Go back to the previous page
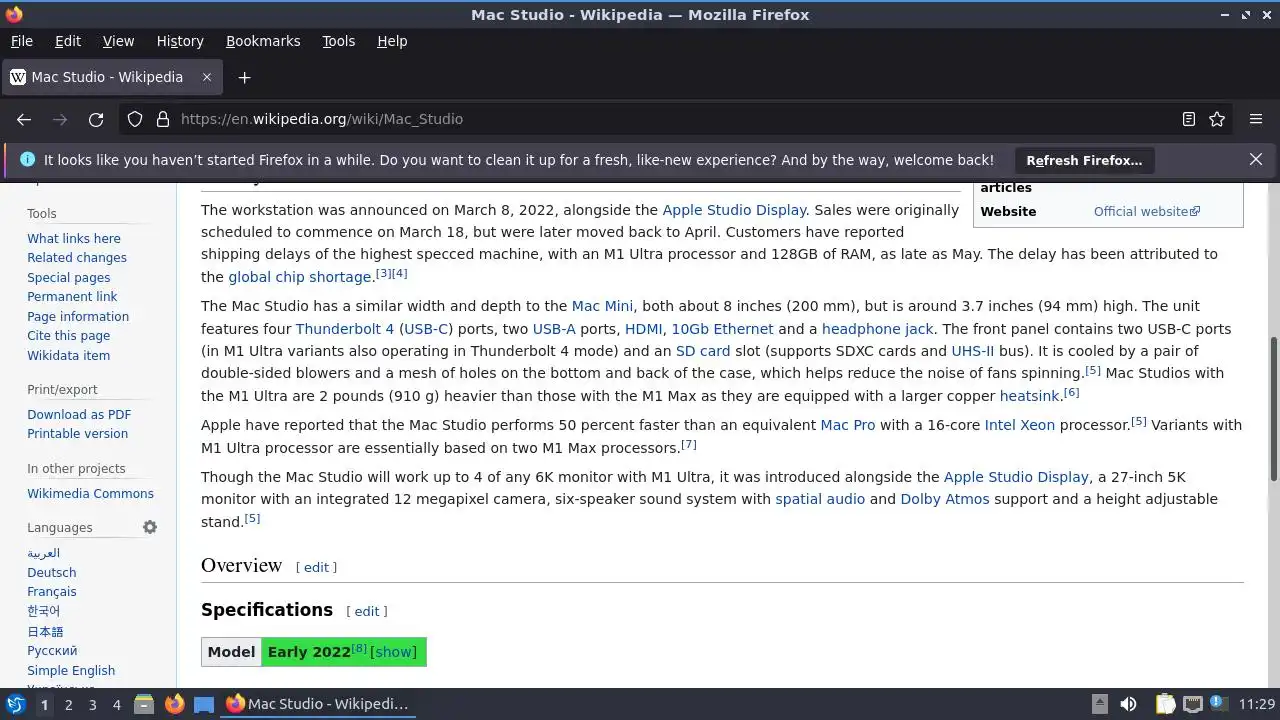The width and height of the screenshot is (1280, 720). tap(24, 119)
